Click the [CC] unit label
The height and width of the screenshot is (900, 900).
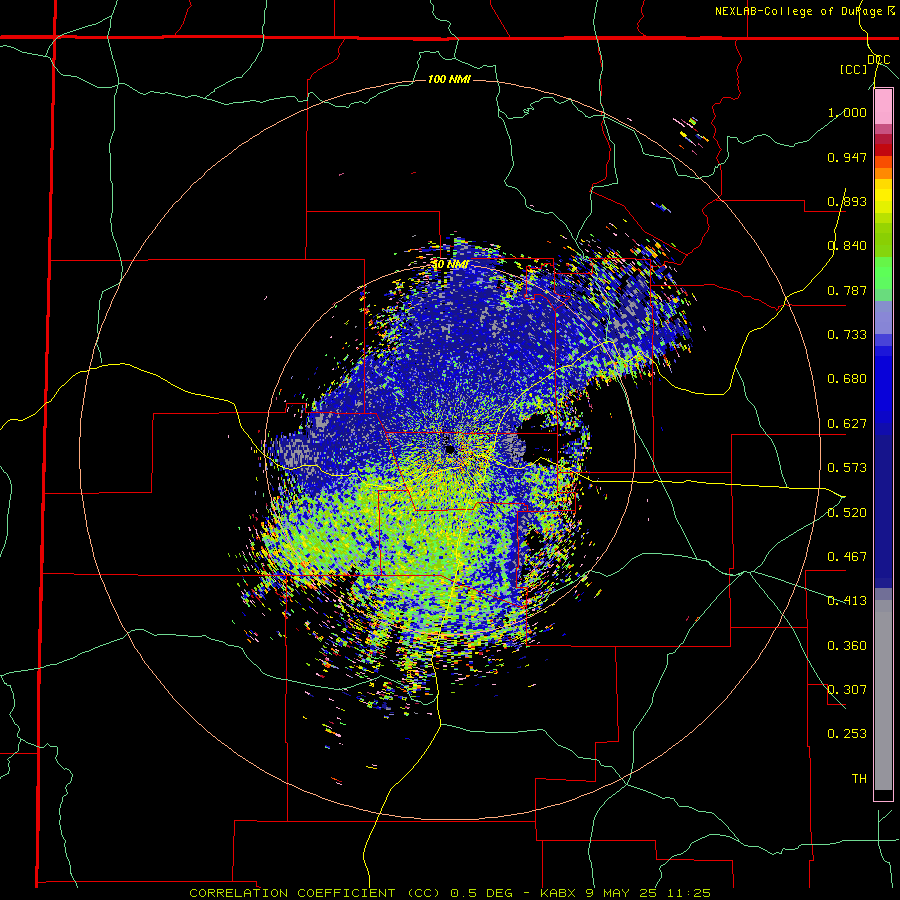tap(854, 69)
